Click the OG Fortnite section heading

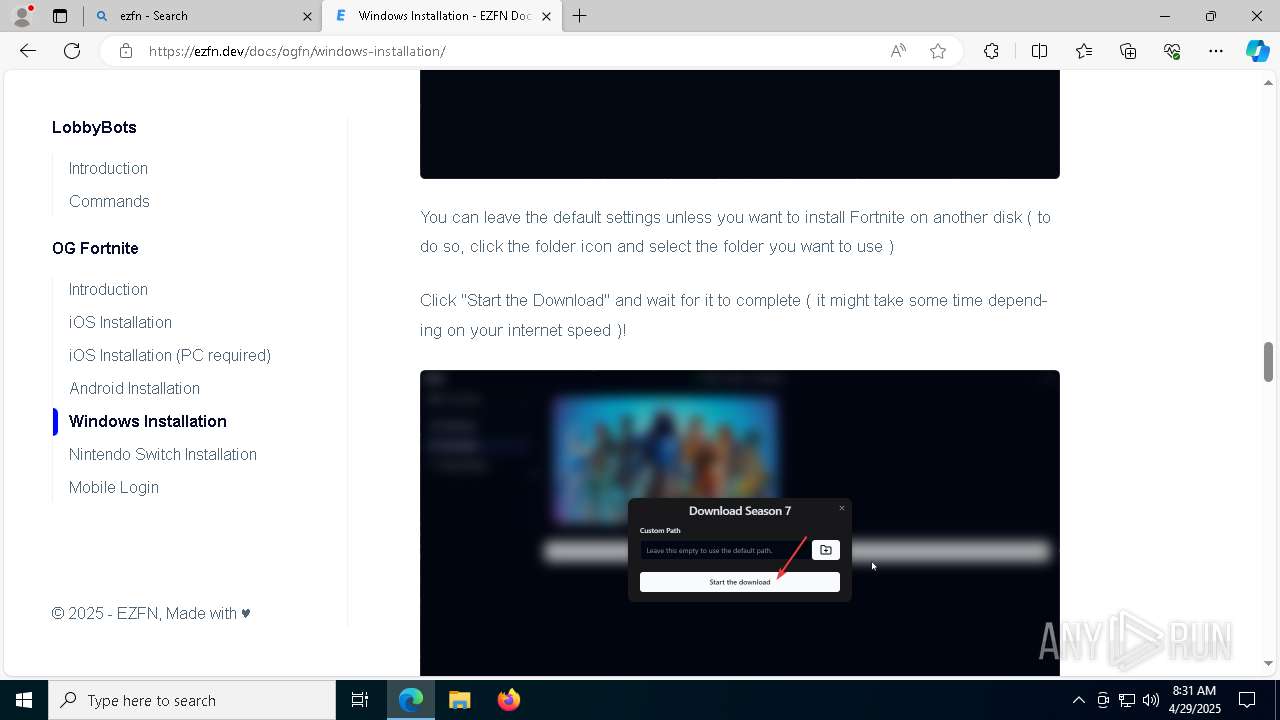(x=95, y=248)
